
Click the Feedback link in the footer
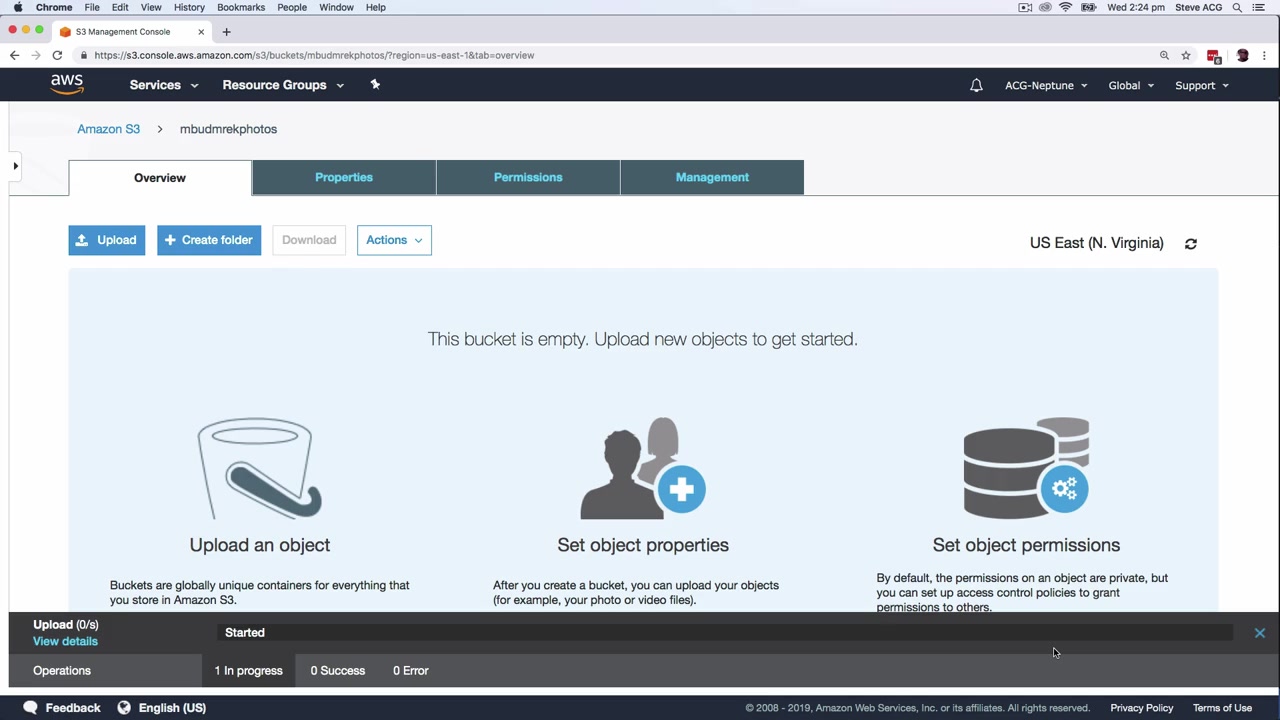click(73, 708)
